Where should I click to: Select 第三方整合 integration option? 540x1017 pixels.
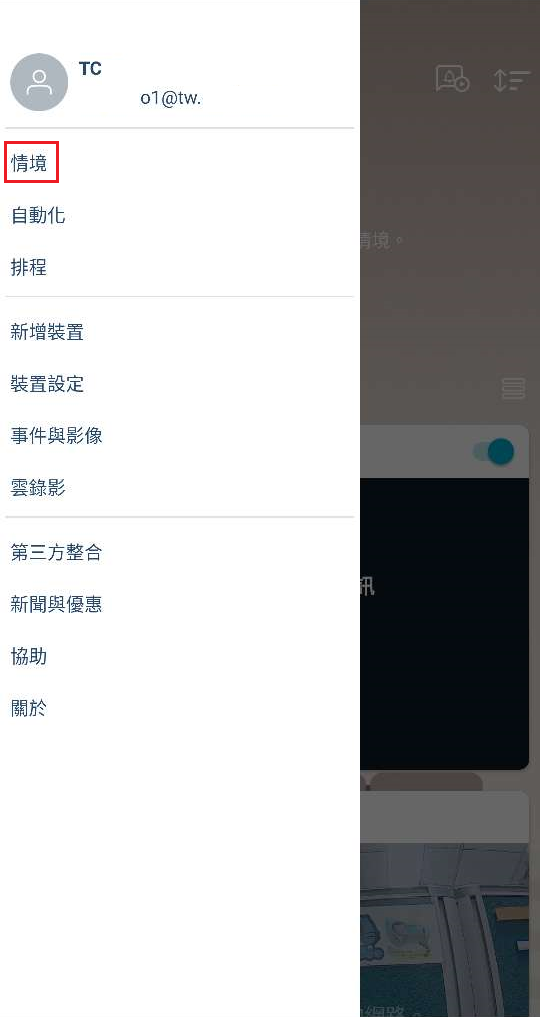(x=56, y=553)
